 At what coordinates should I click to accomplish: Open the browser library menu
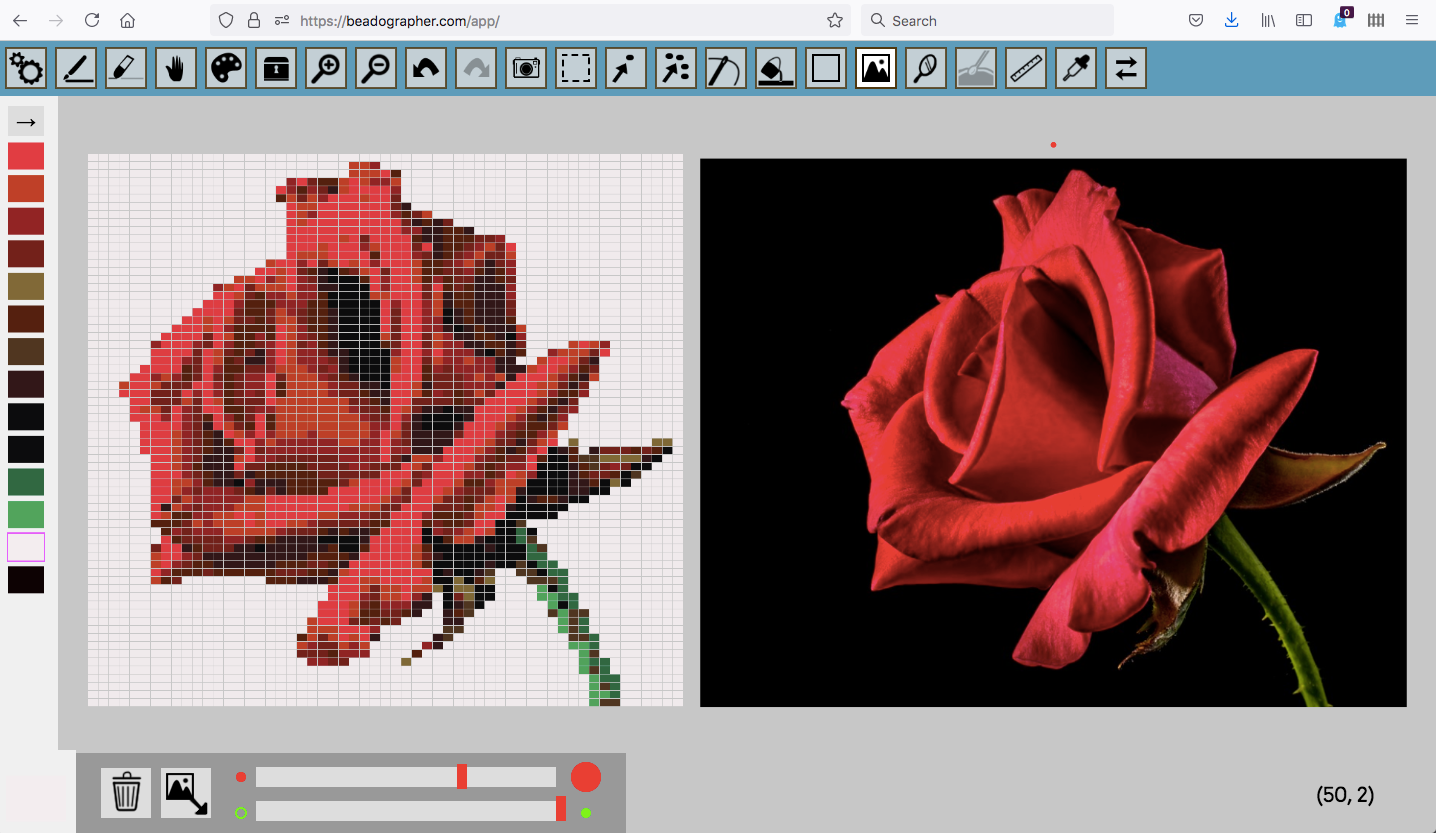1267,20
